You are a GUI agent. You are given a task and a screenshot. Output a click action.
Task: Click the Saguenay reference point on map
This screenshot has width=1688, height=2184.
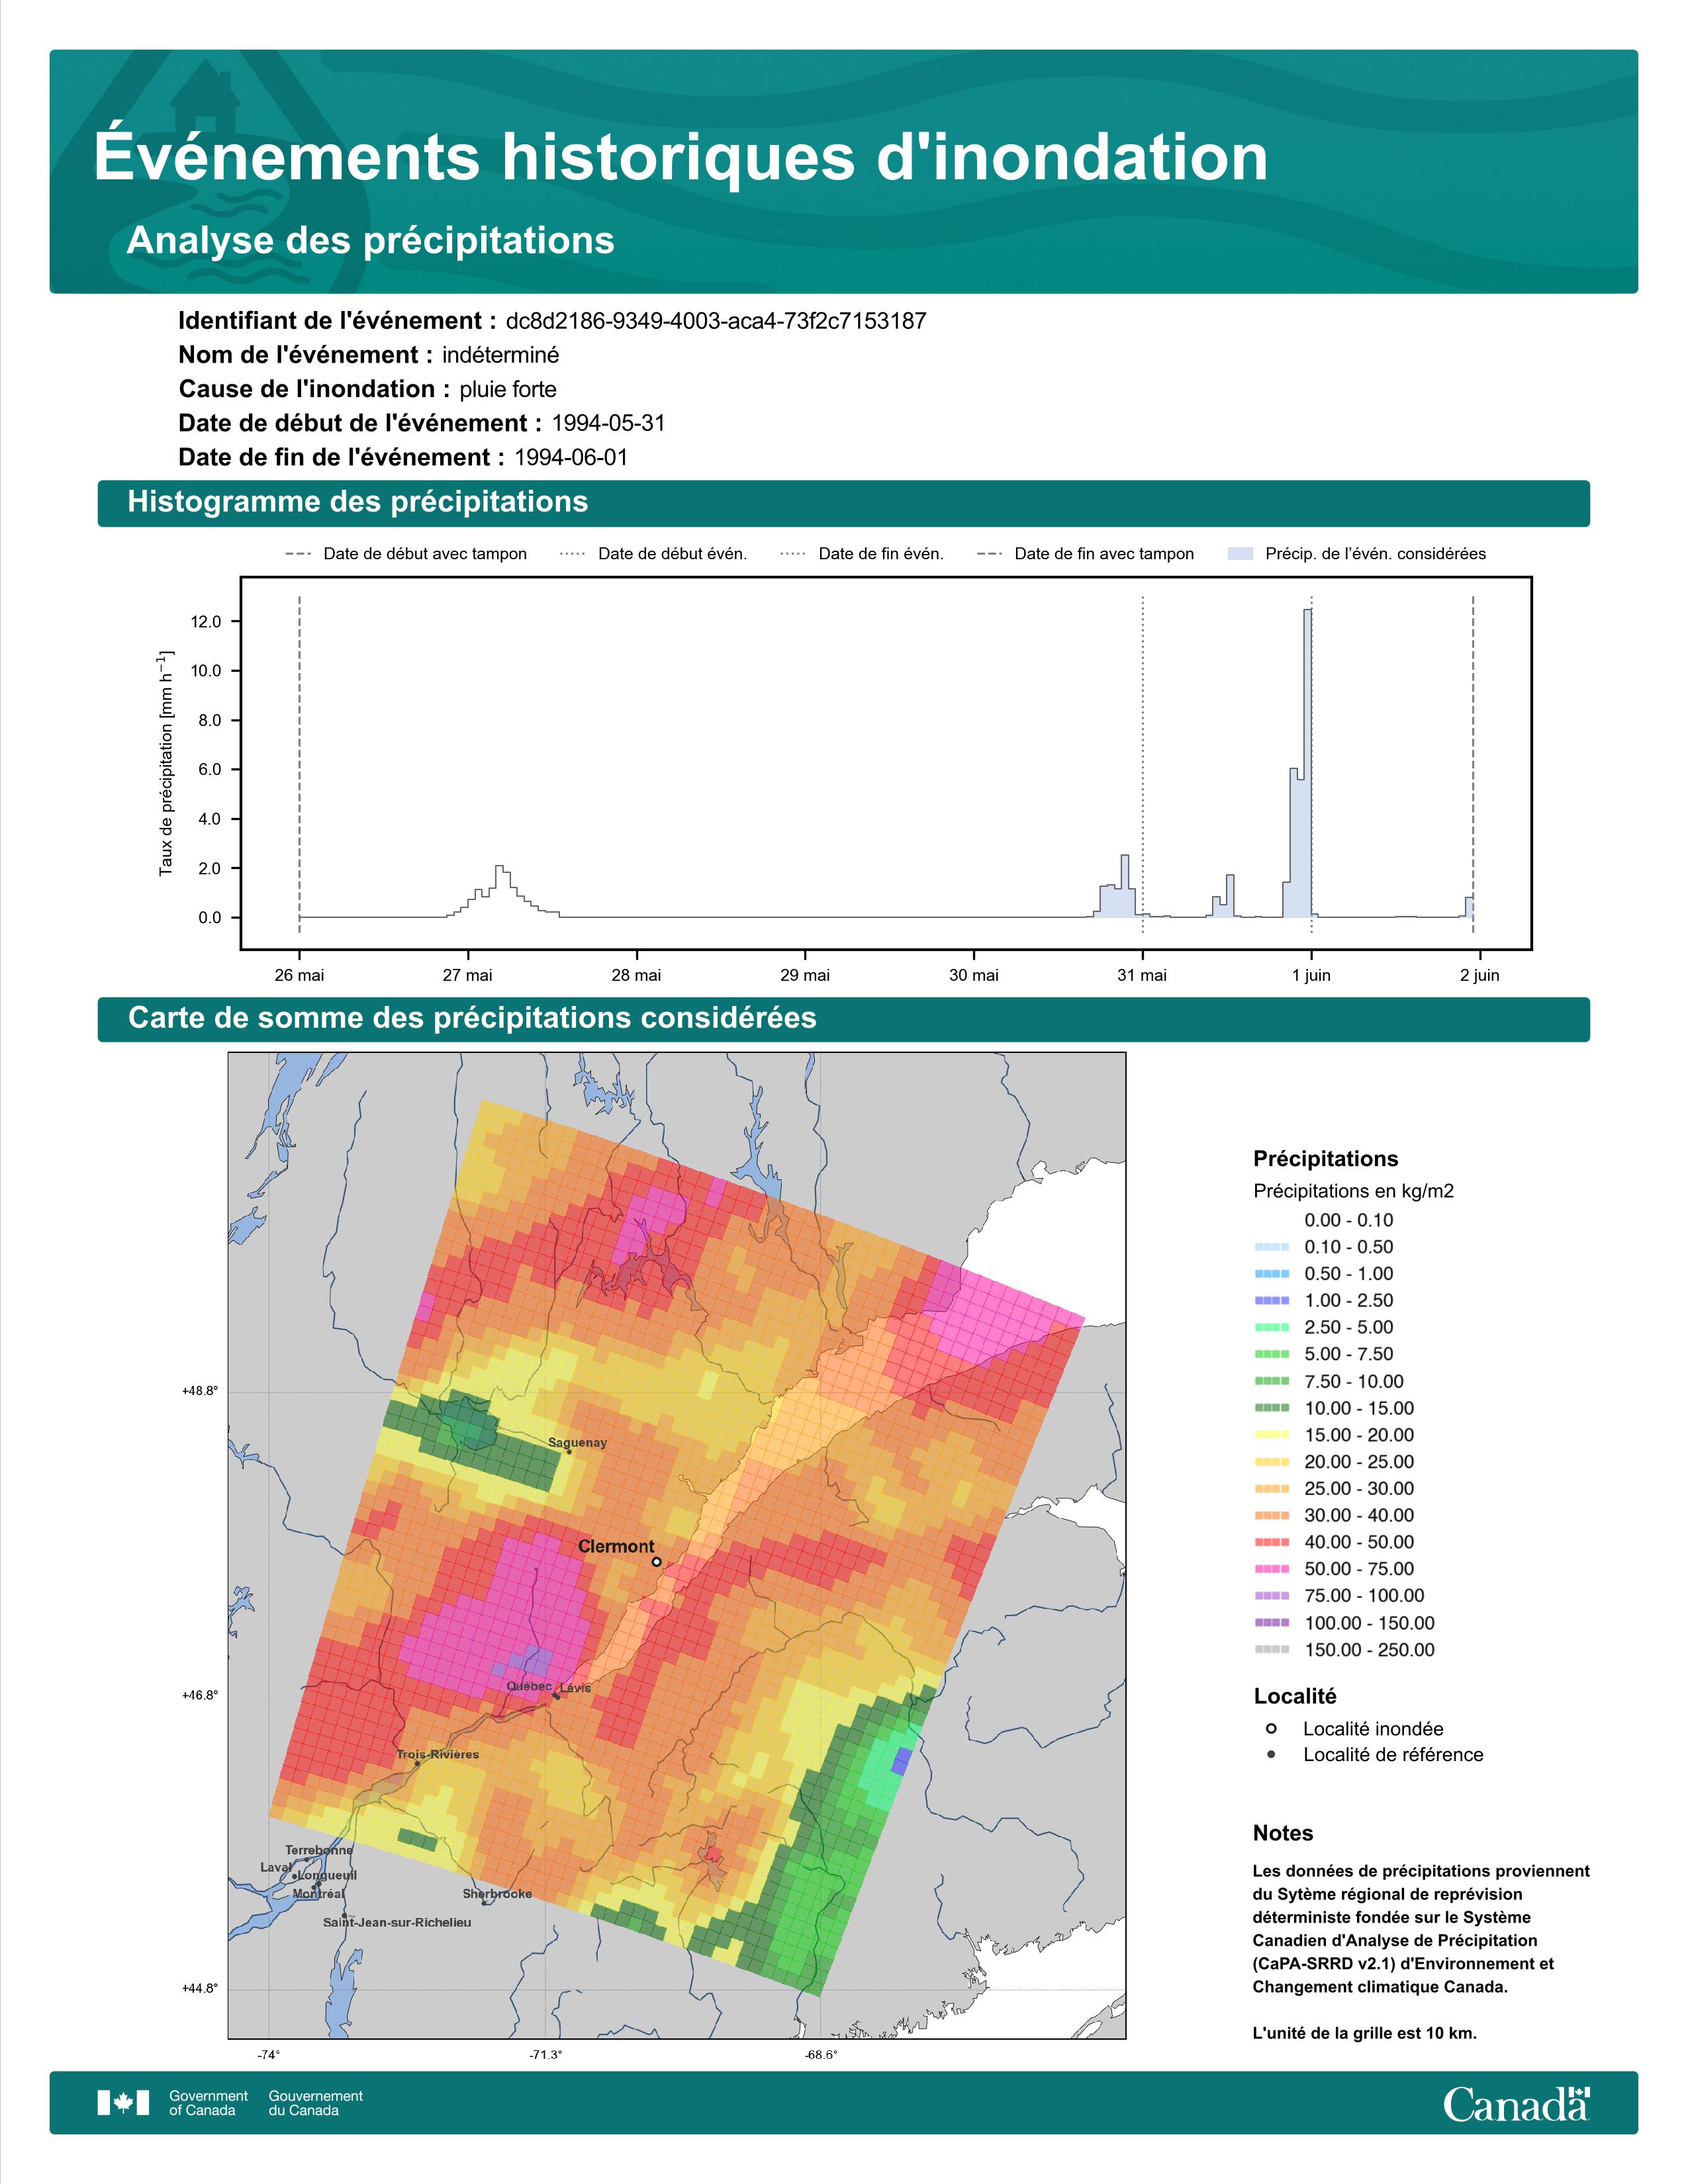point(569,1452)
